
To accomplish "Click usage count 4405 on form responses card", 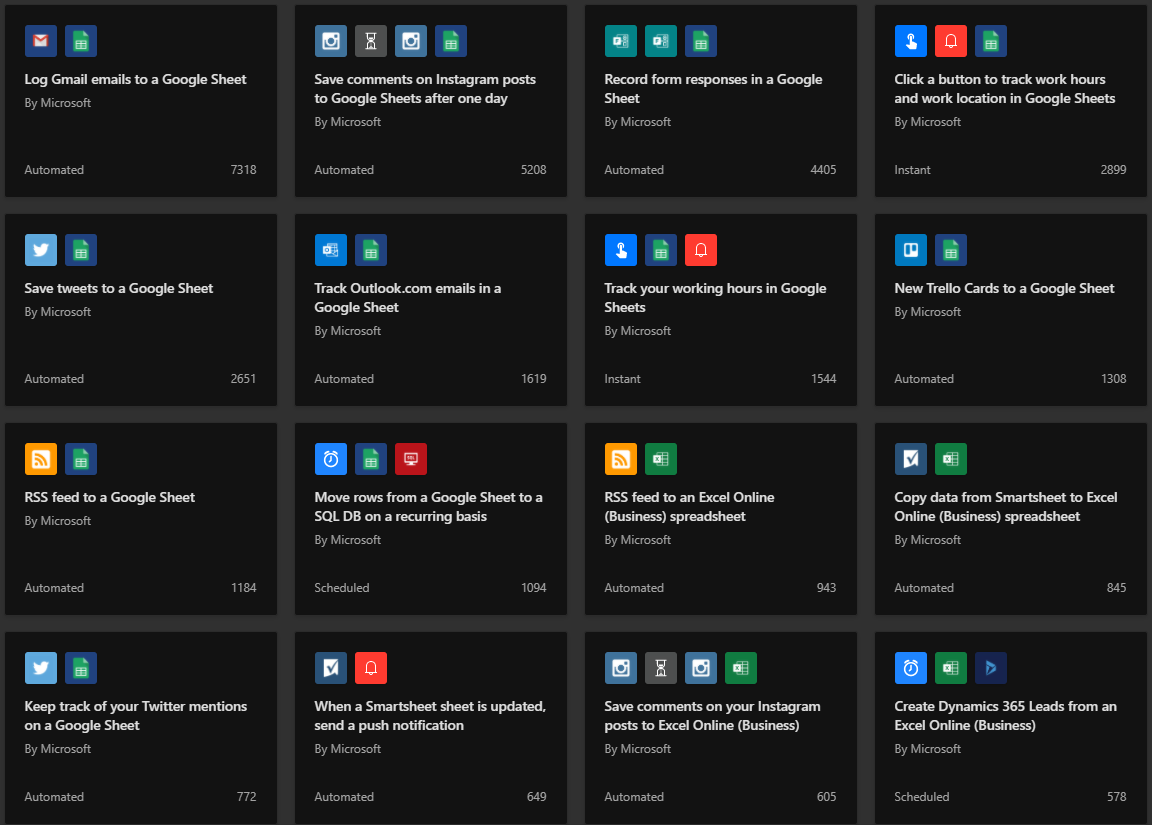I will click(x=823, y=170).
